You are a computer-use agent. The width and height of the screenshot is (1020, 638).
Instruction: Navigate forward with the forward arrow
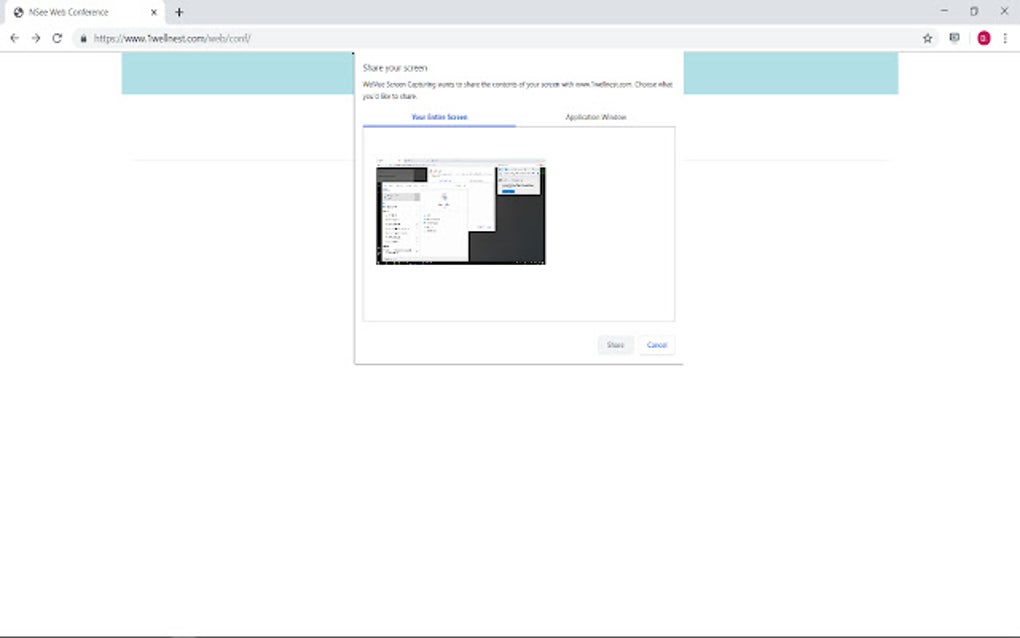click(35, 38)
